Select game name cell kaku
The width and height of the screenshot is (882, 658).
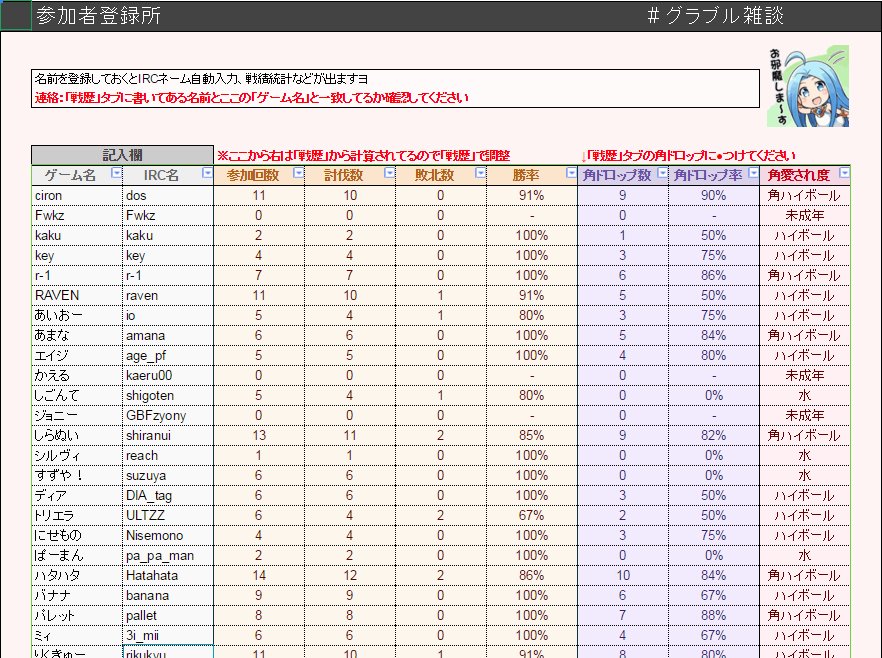(77, 236)
